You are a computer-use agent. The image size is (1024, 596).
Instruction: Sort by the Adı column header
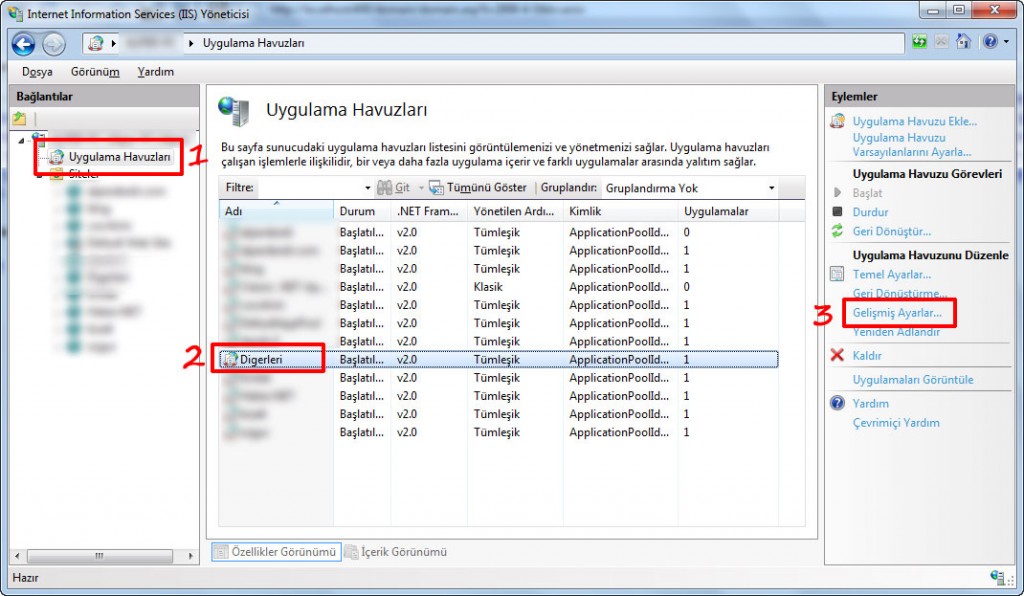(x=276, y=212)
